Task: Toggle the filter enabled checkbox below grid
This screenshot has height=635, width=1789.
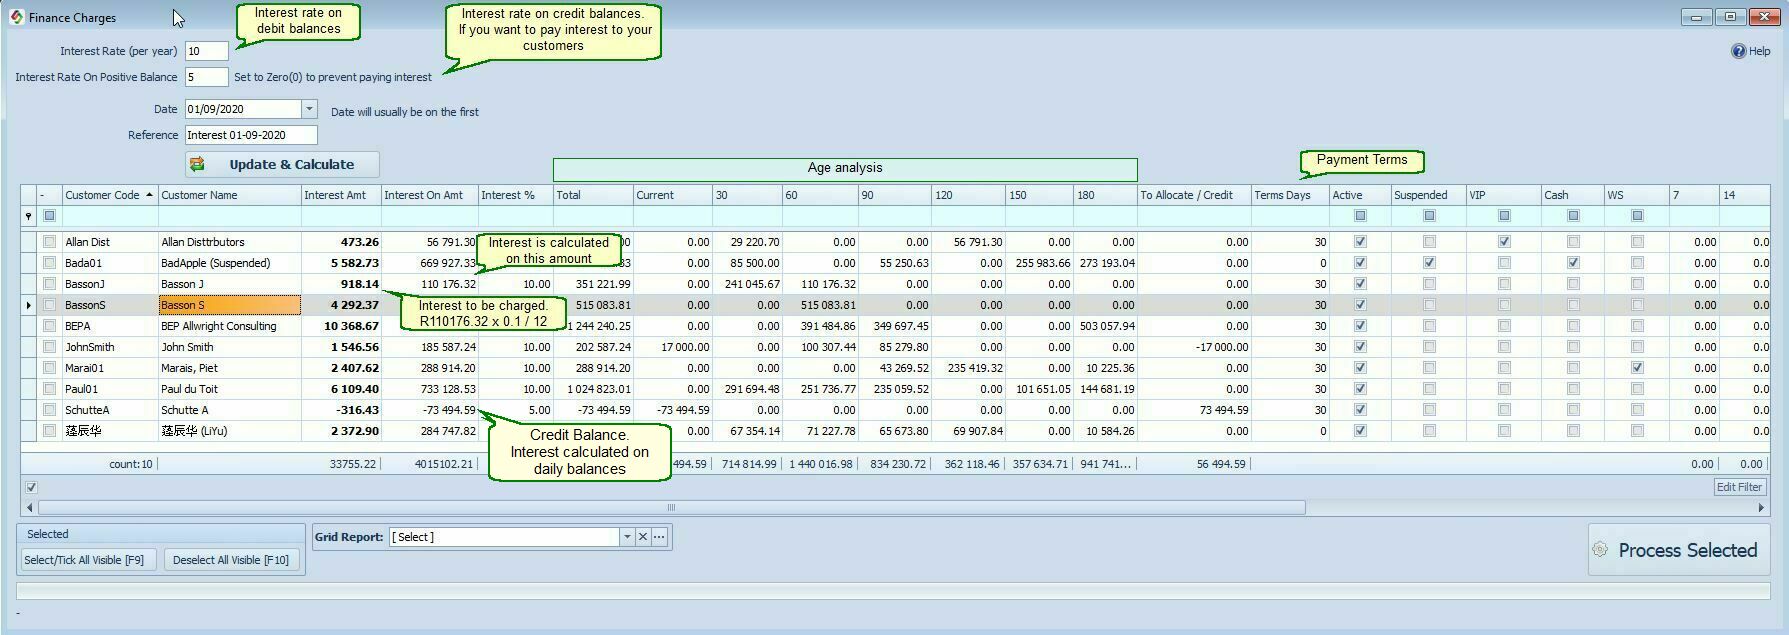Action: (31, 488)
